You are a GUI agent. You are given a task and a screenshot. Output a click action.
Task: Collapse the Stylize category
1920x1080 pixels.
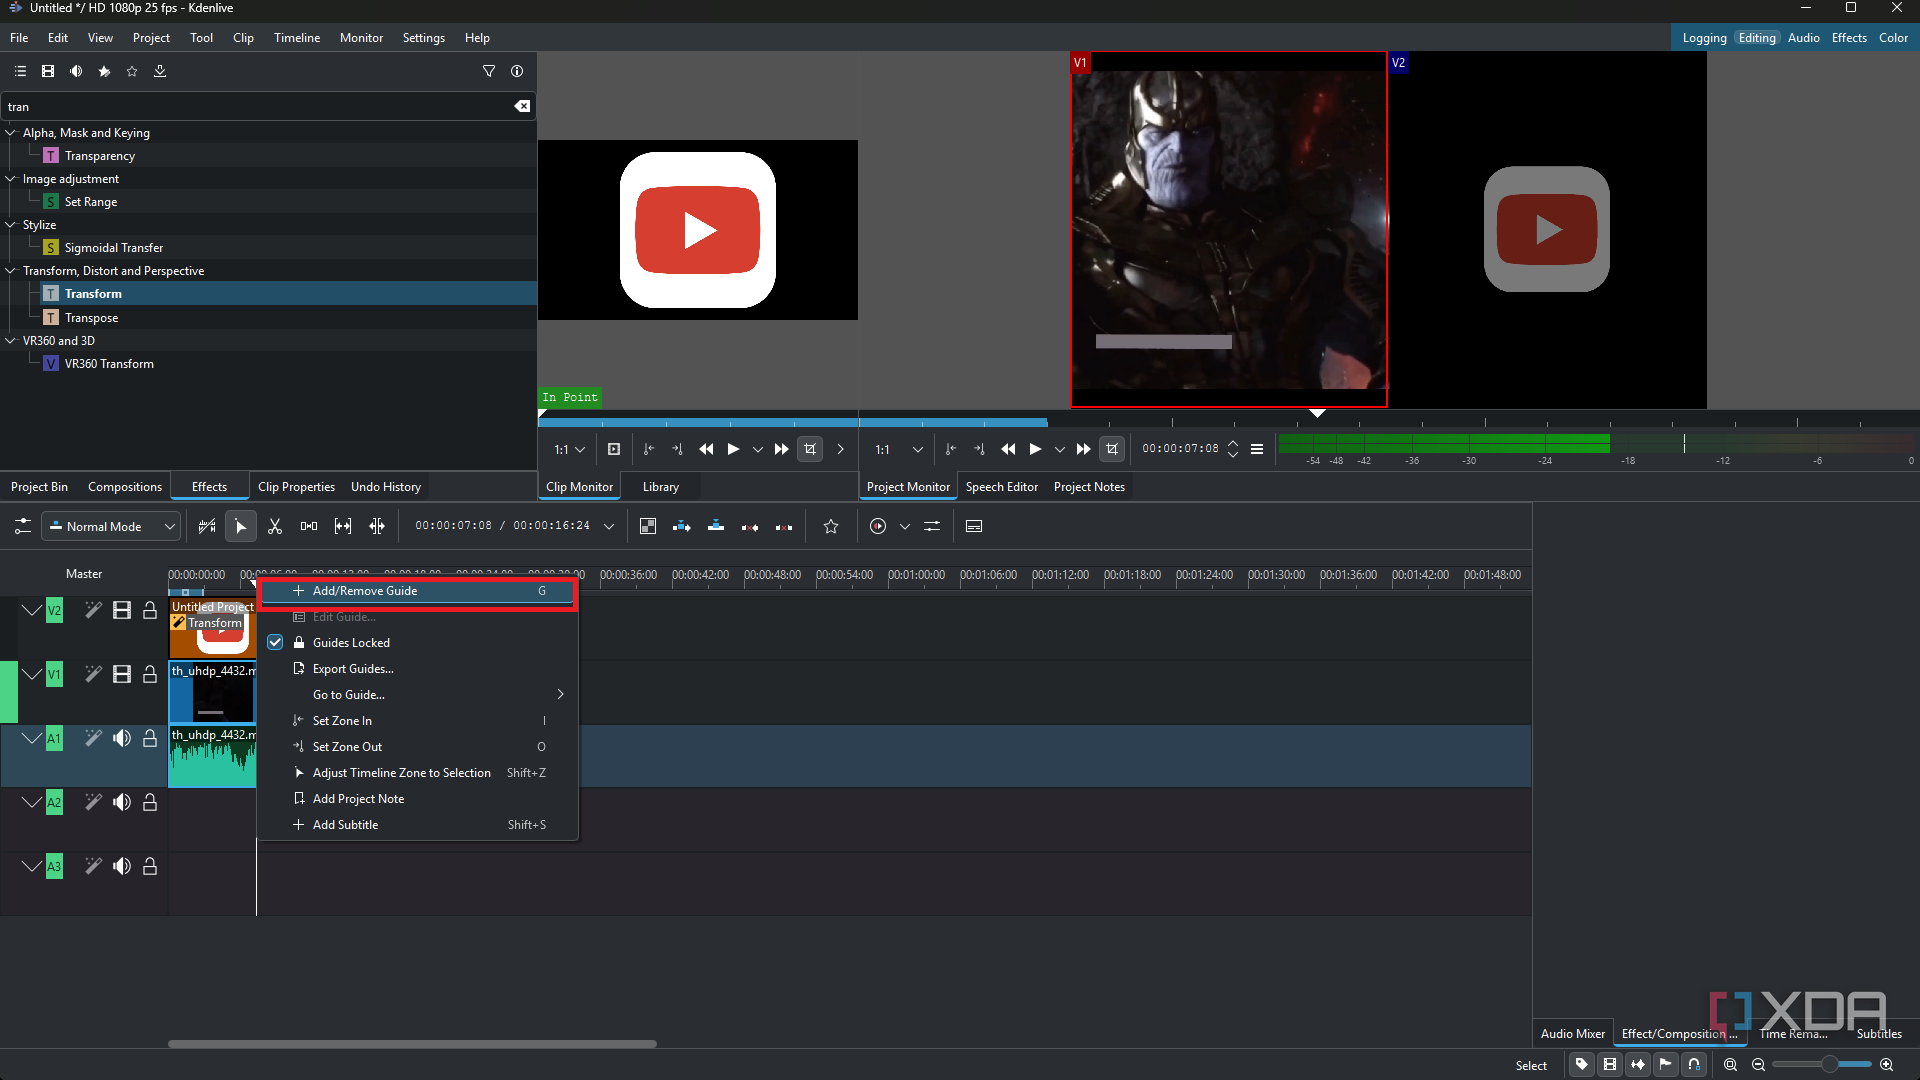pyautogui.click(x=11, y=225)
